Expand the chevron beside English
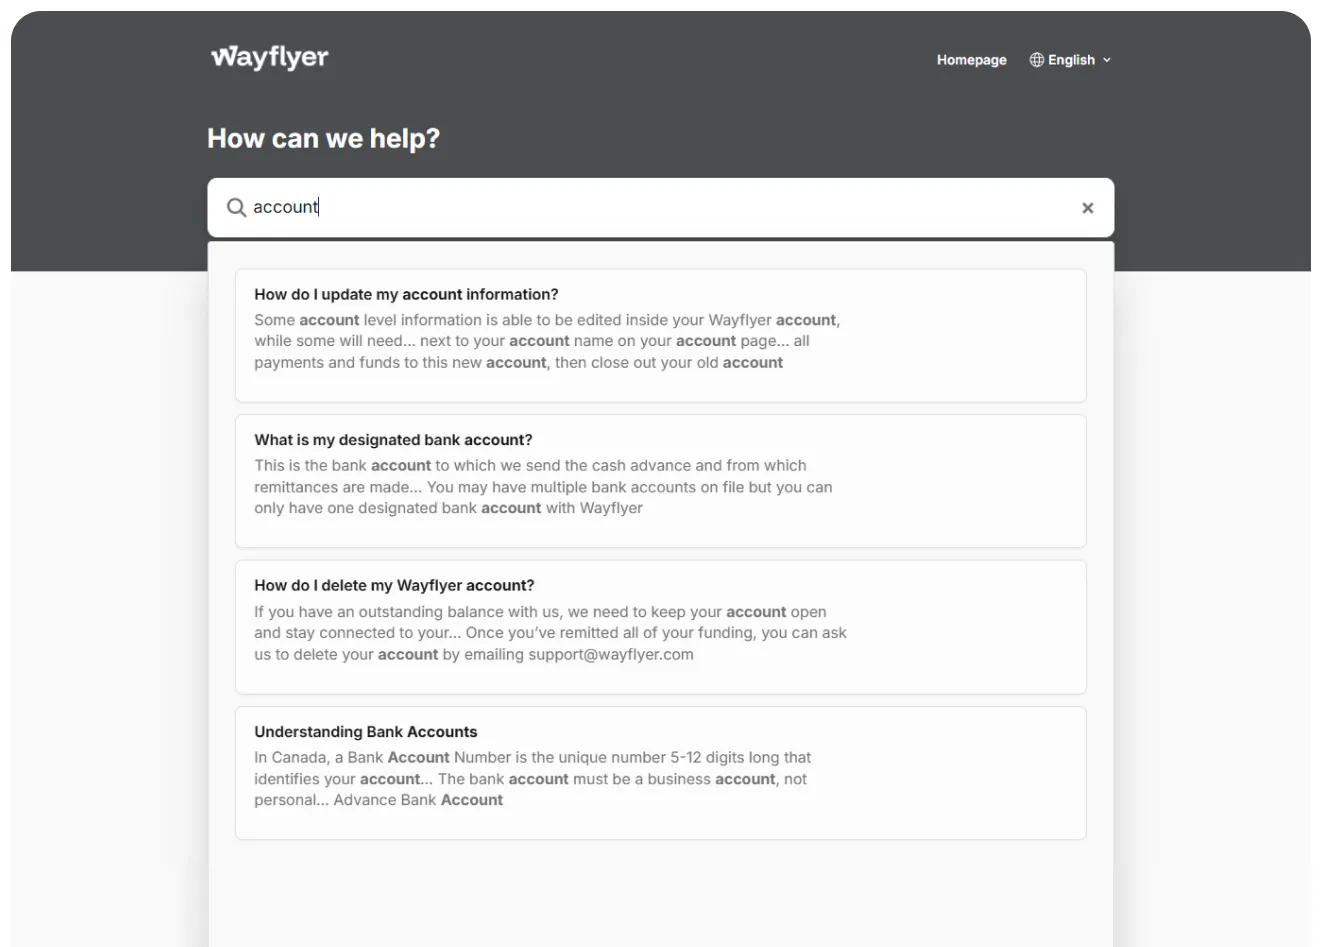Image resolution: width=1322 pixels, height=947 pixels. pyautogui.click(x=1107, y=60)
